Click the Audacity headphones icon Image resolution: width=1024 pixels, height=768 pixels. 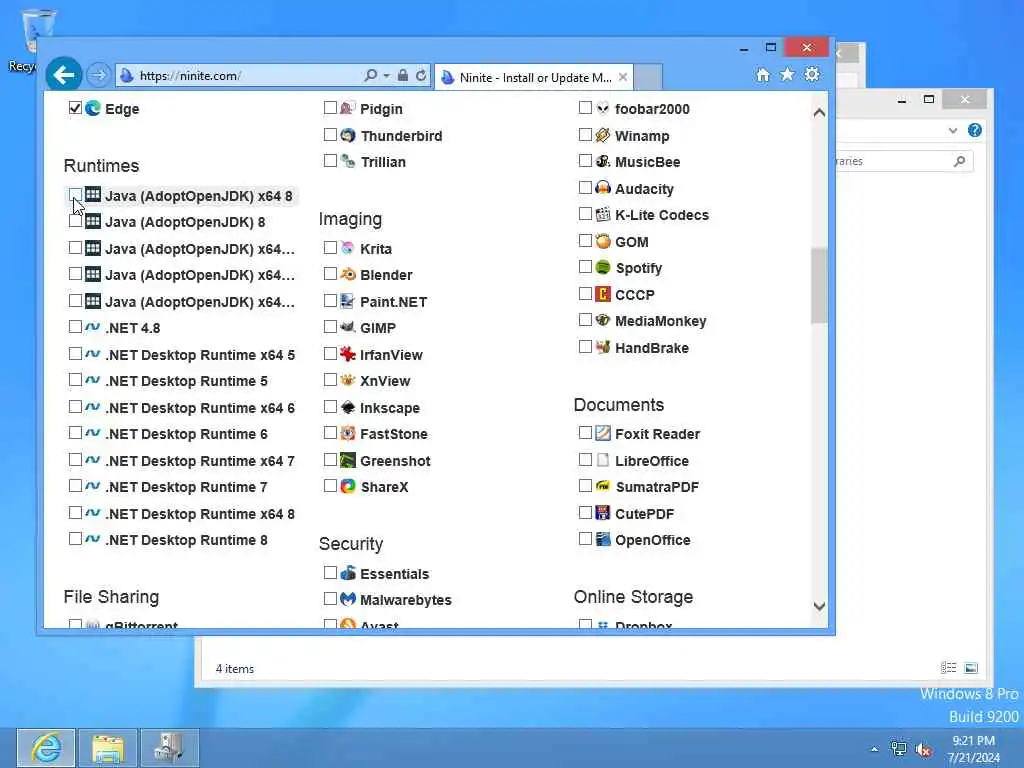click(603, 188)
